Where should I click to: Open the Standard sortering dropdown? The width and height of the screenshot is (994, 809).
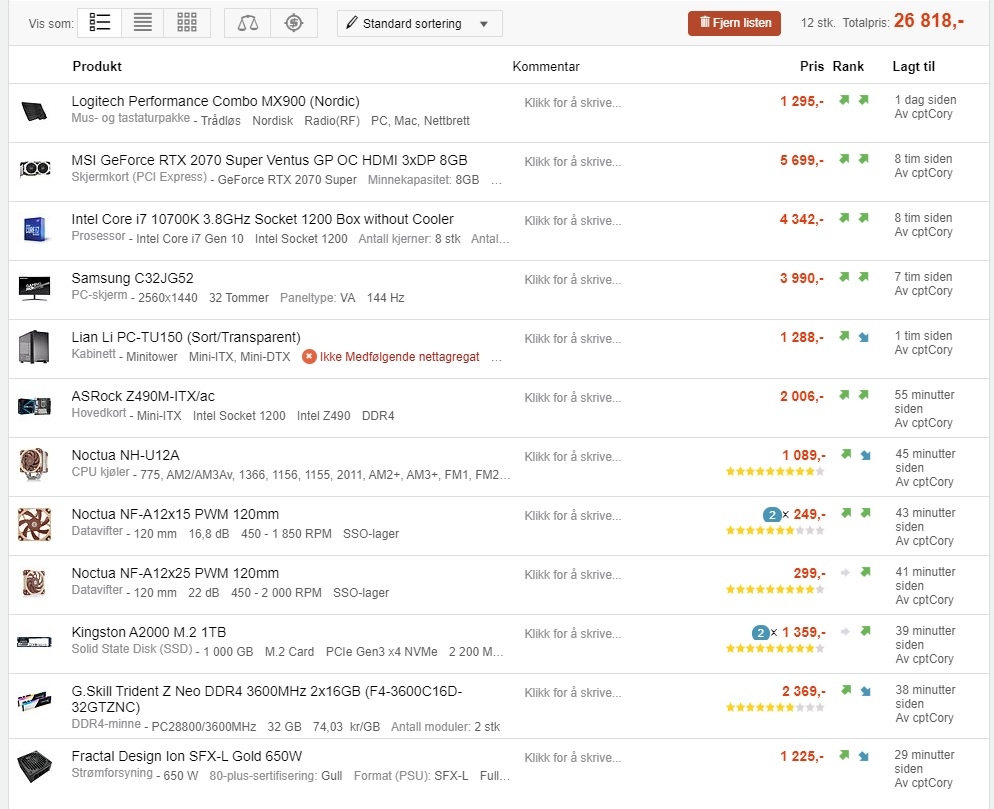[420, 23]
